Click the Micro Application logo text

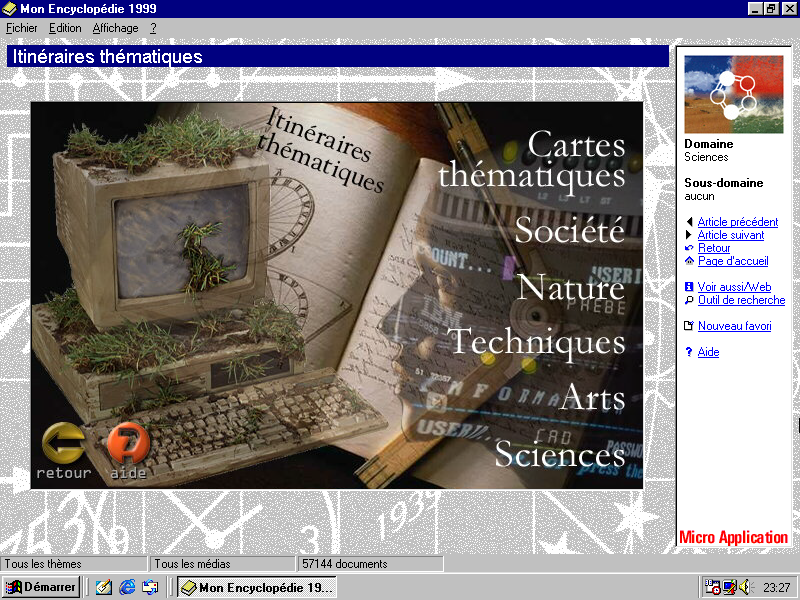(733, 537)
